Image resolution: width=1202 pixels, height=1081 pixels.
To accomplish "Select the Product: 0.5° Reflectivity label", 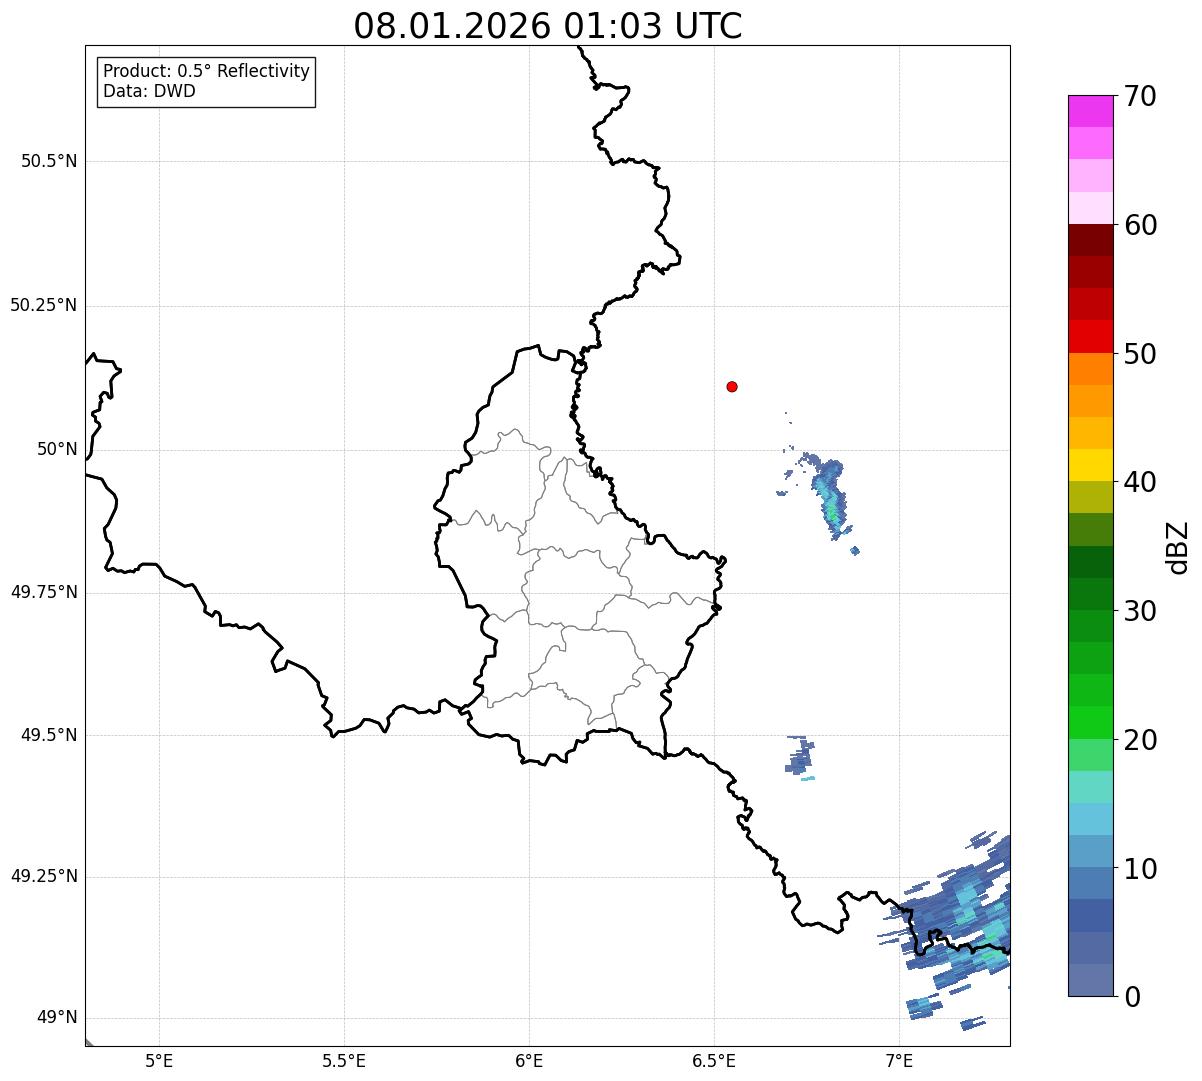I will tap(206, 71).
